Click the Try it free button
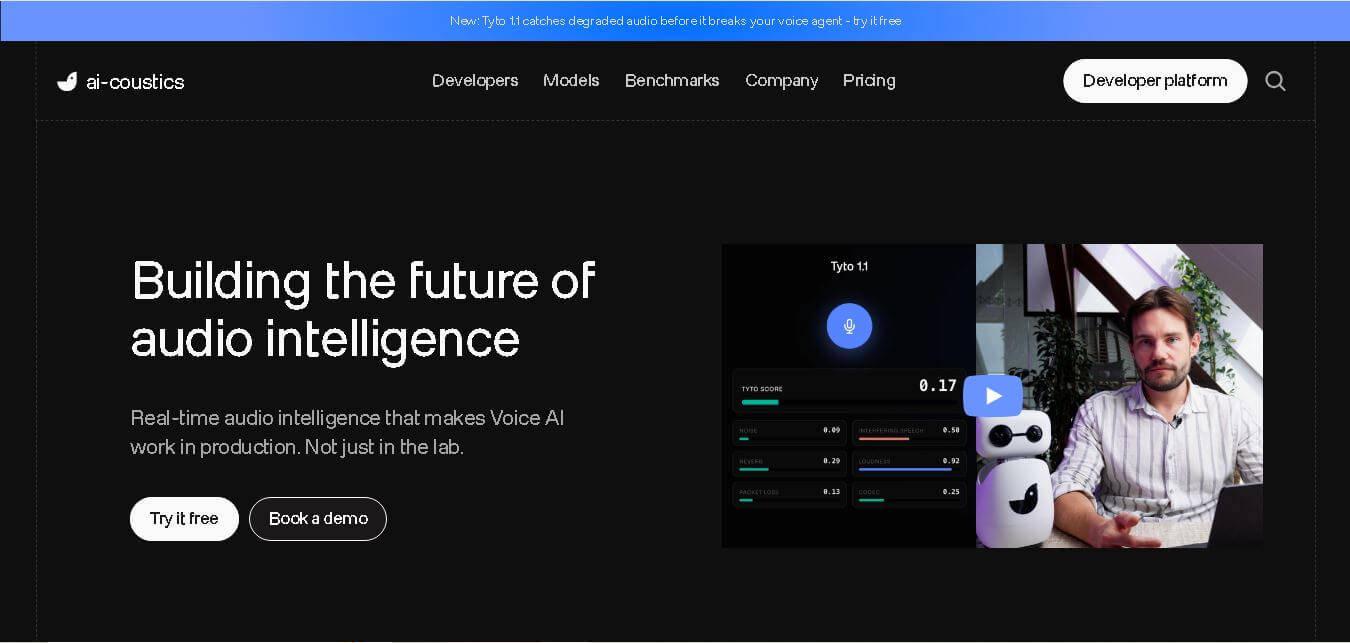 coord(184,519)
